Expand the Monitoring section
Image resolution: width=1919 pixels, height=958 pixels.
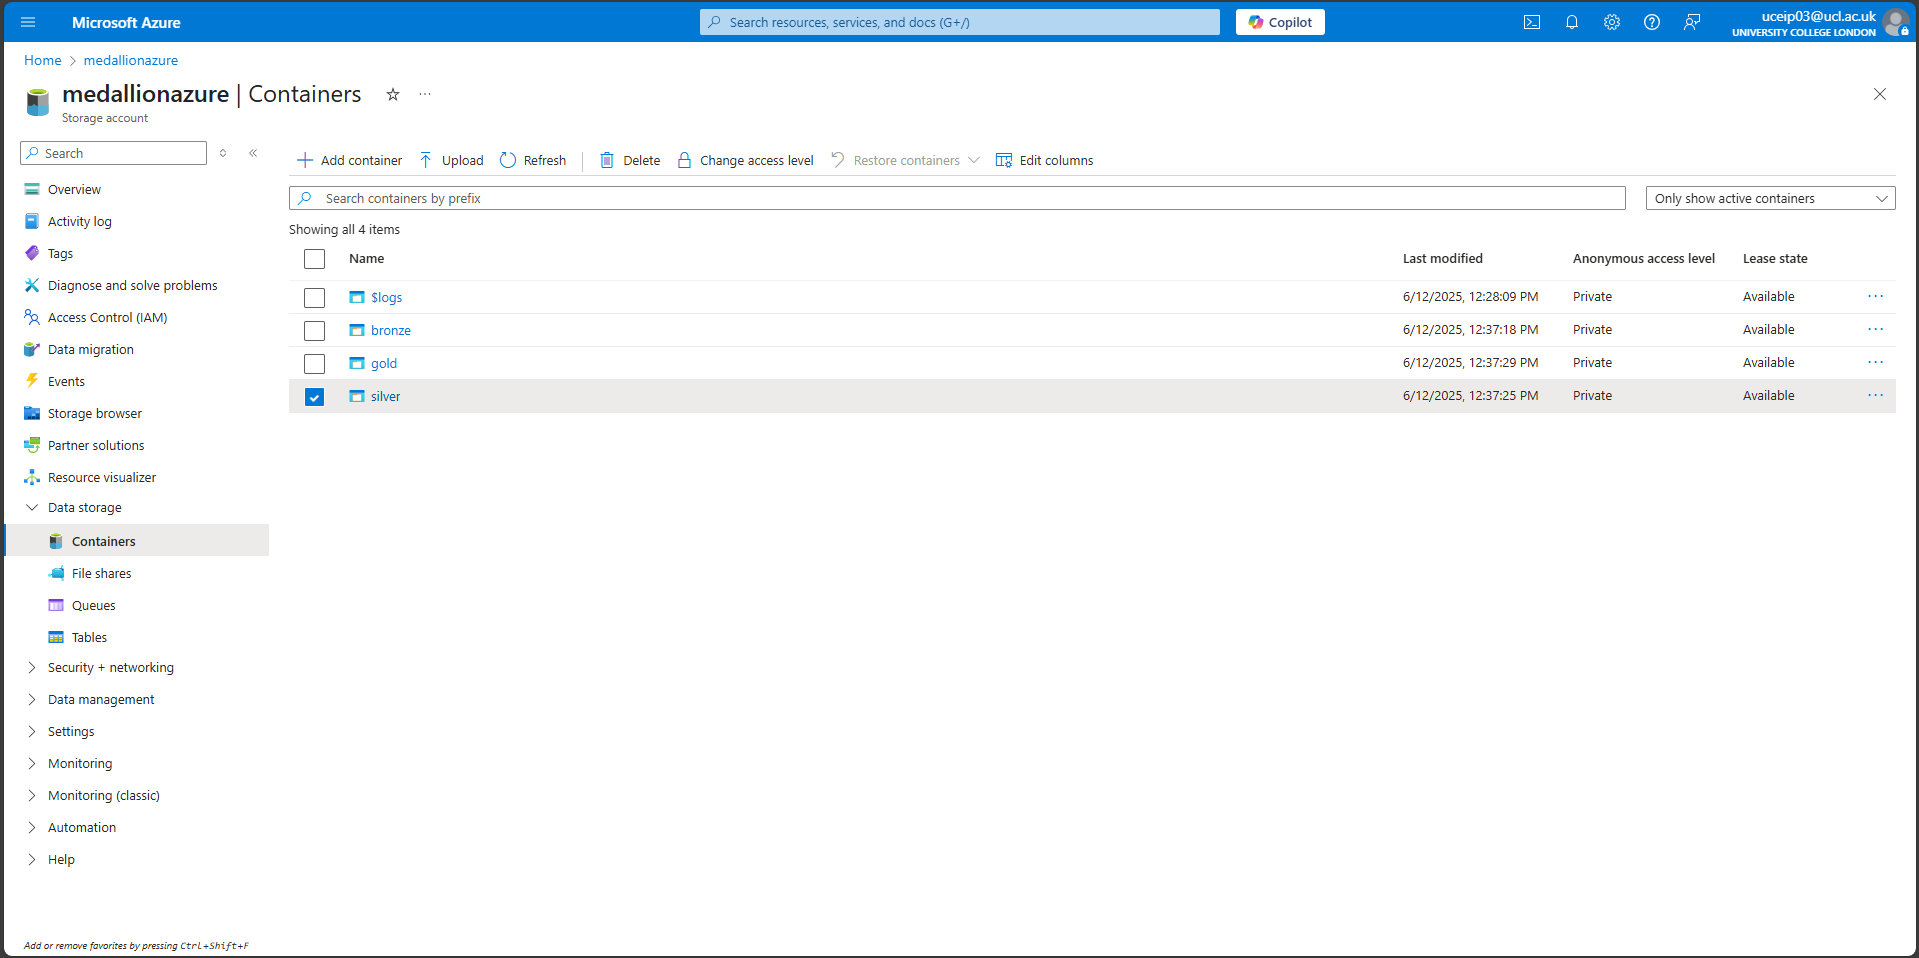(32, 763)
